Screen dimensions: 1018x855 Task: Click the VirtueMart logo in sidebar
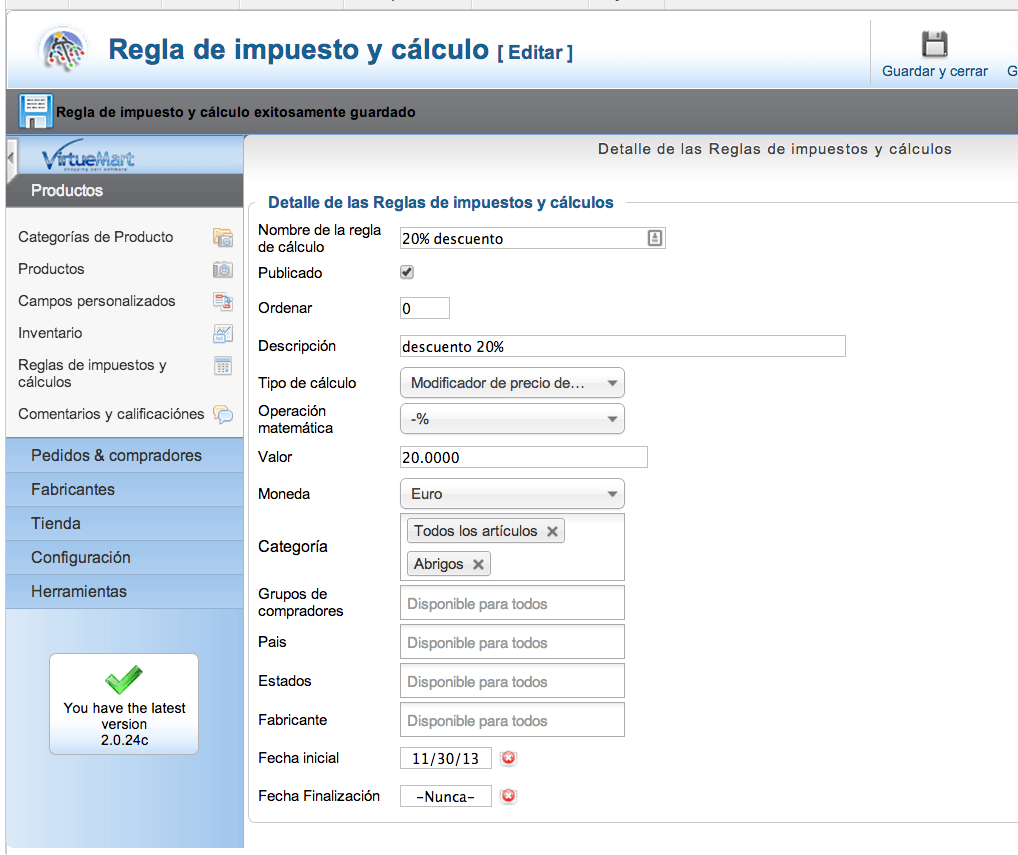point(88,156)
